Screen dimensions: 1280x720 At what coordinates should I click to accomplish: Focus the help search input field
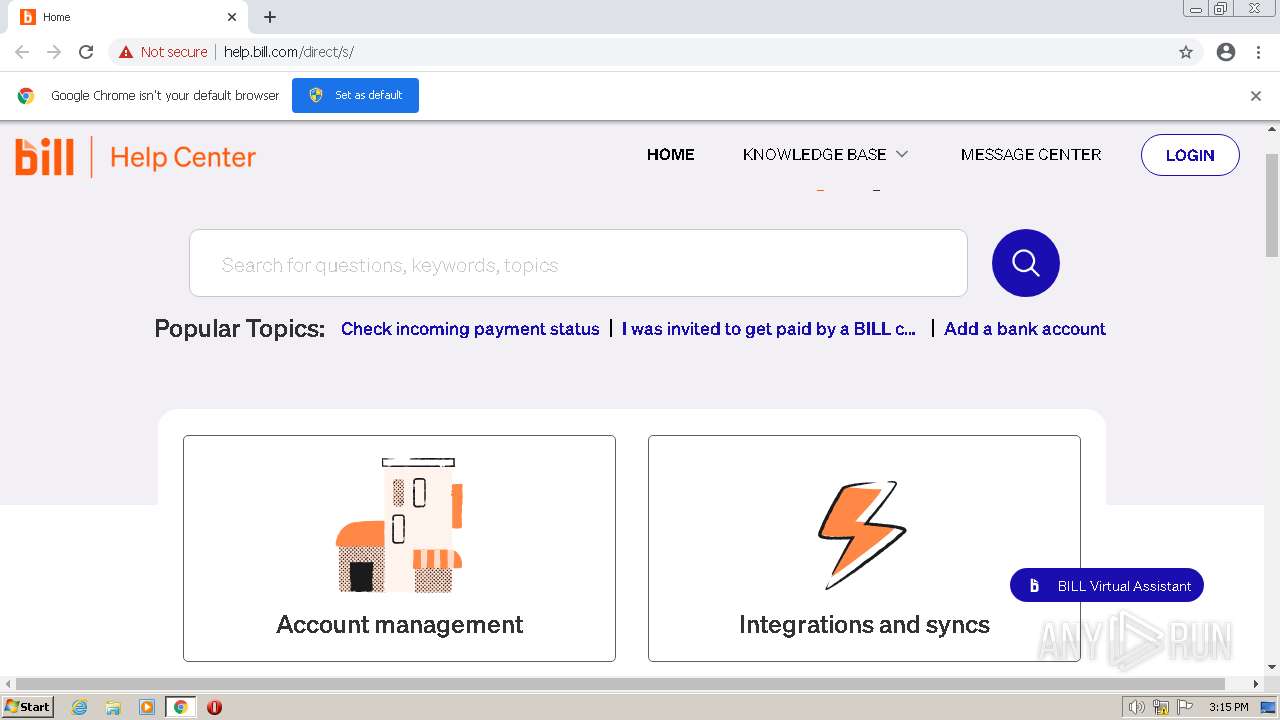click(578, 263)
